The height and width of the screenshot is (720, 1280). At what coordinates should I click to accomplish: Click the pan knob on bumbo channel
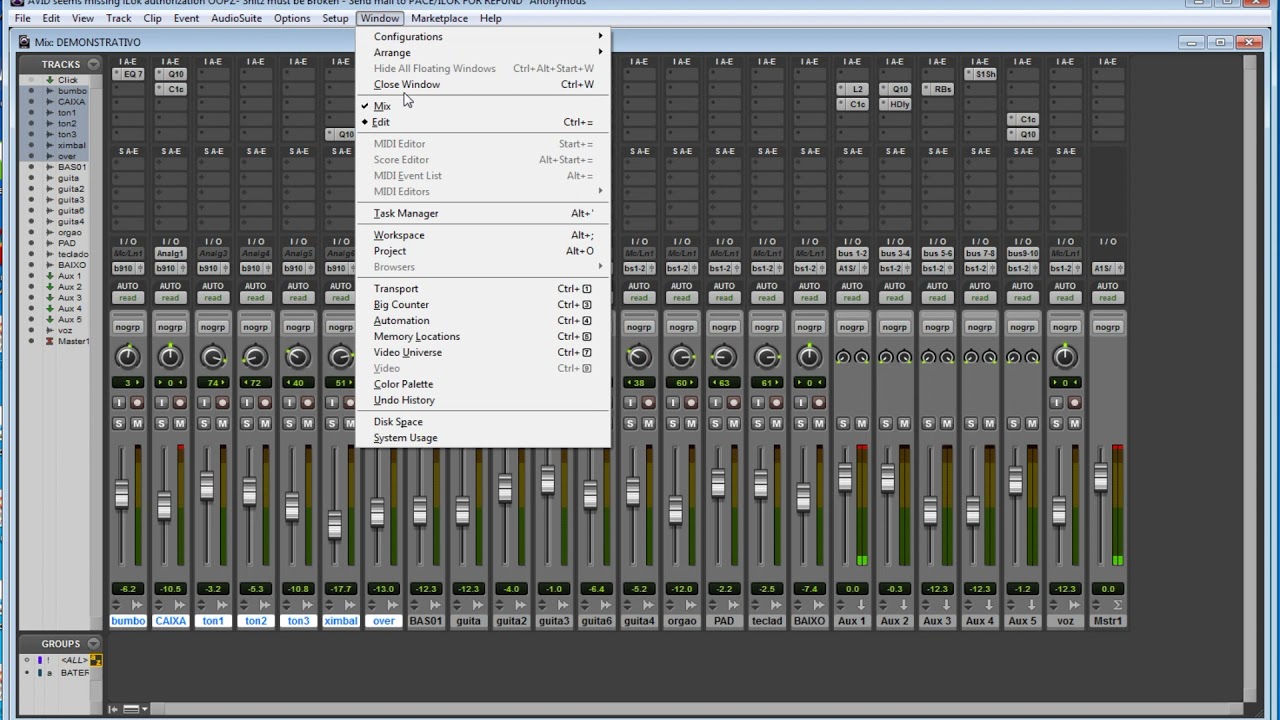click(x=128, y=357)
